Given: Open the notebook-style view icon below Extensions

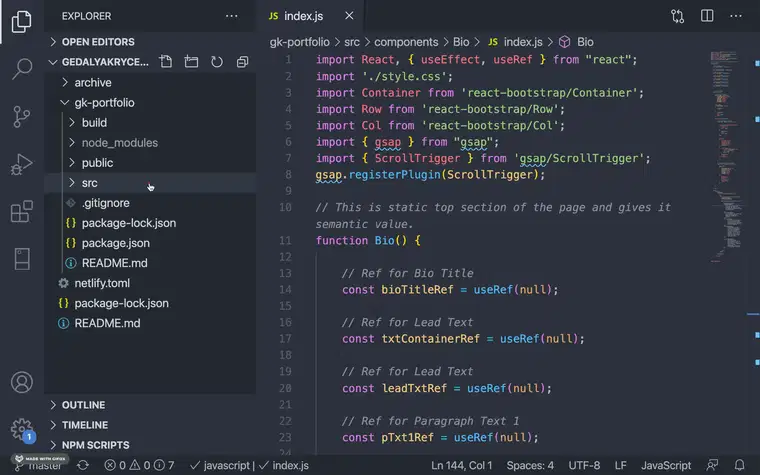Looking at the screenshot, I should pyautogui.click(x=22, y=259).
